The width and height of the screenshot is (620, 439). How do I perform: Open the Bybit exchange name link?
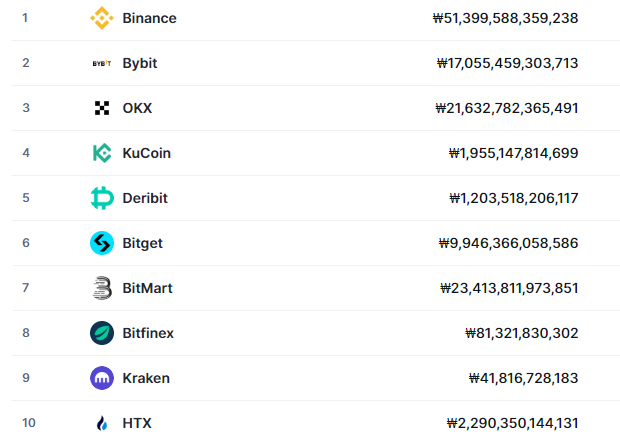[140, 63]
